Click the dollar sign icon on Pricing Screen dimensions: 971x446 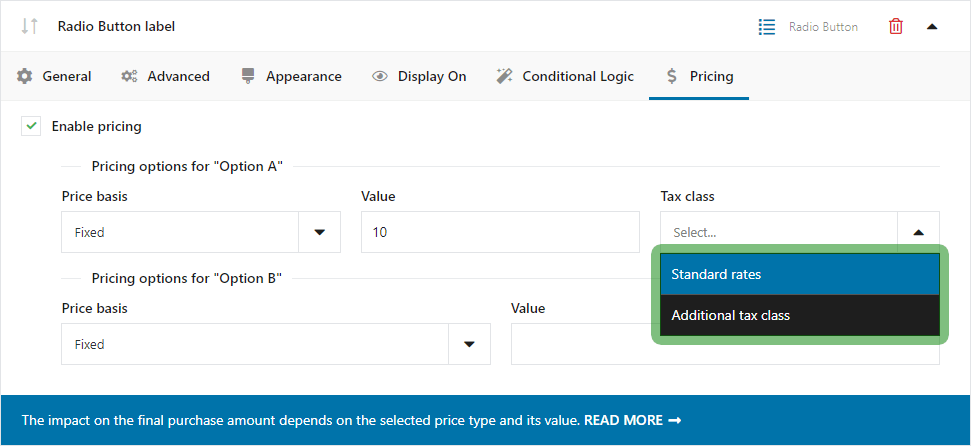672,76
